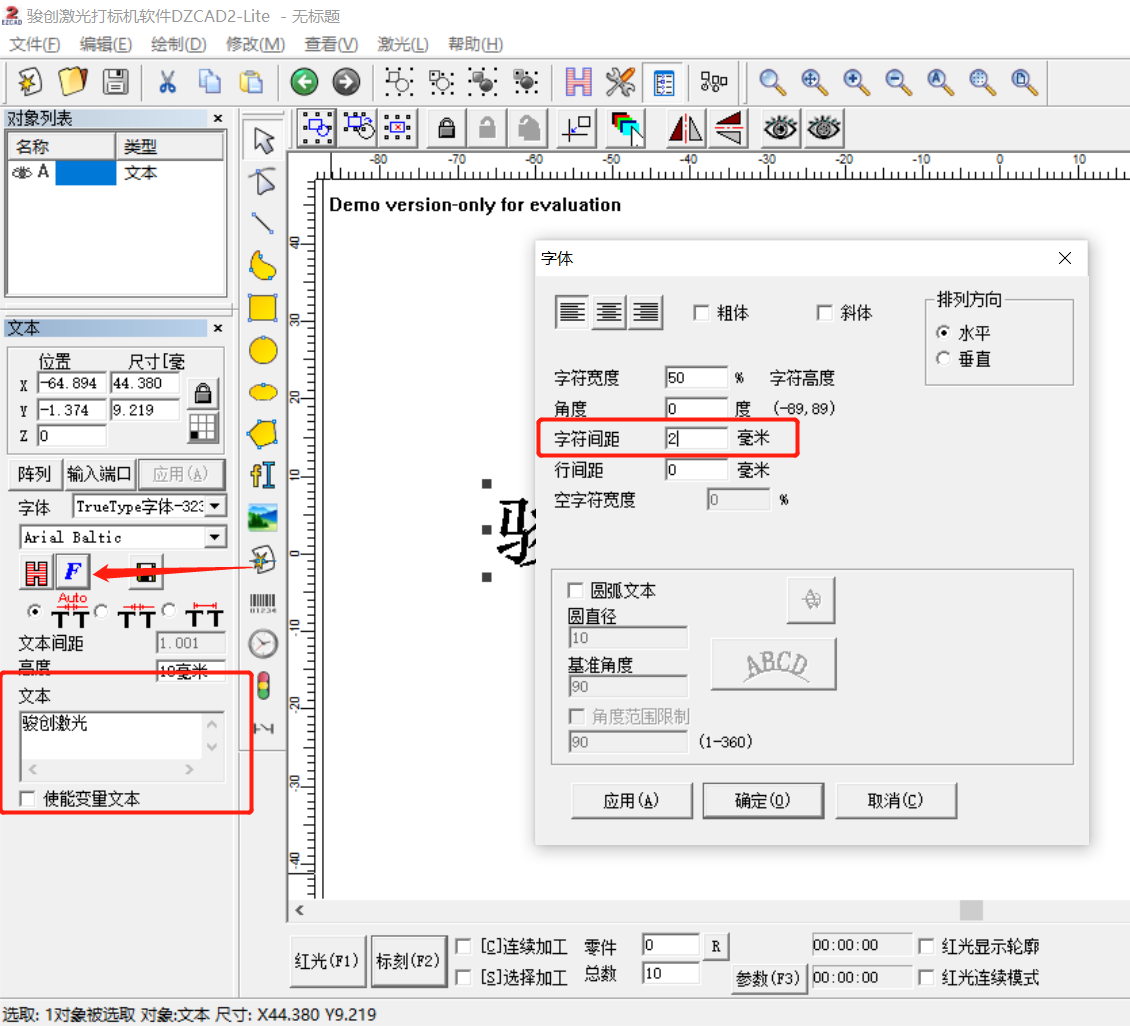Save document with floppy disk icon

tap(115, 81)
